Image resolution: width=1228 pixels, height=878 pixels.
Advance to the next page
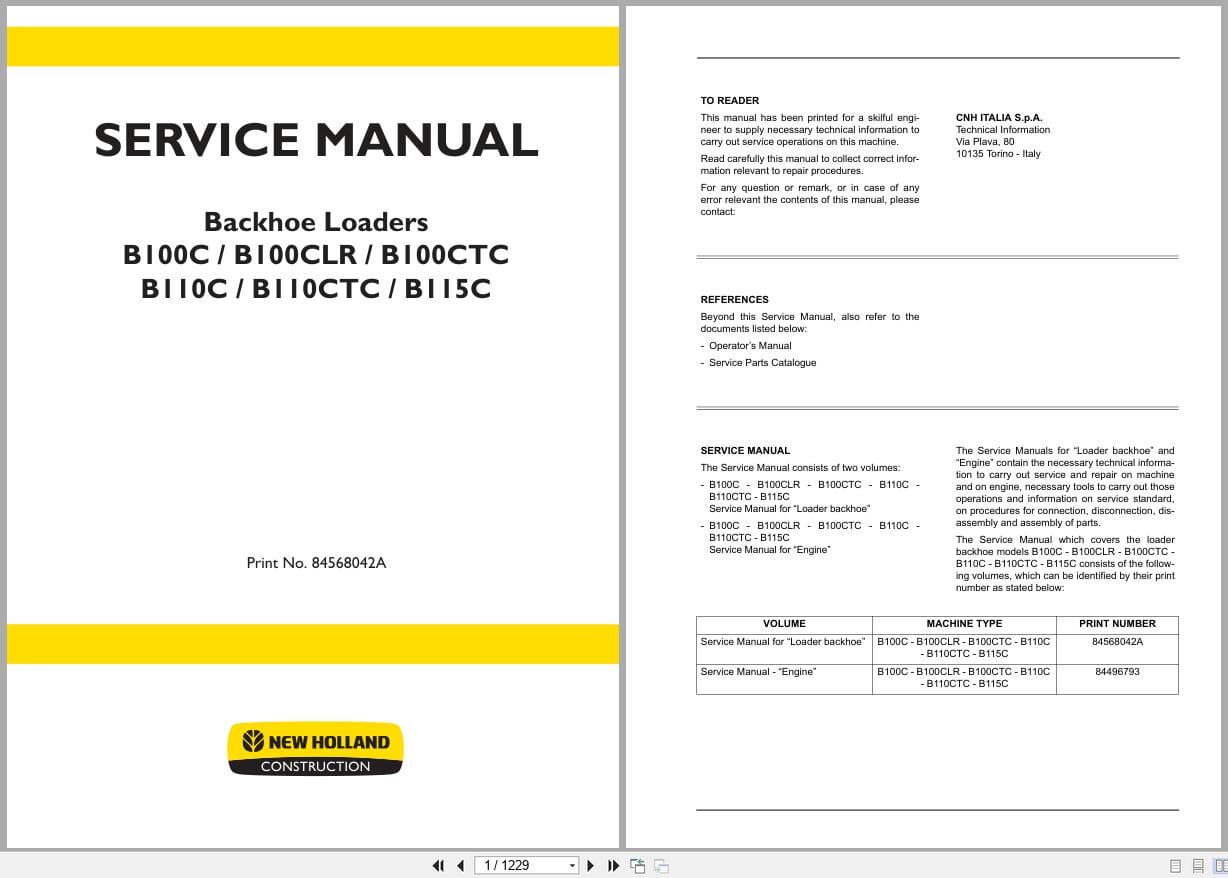click(x=590, y=865)
